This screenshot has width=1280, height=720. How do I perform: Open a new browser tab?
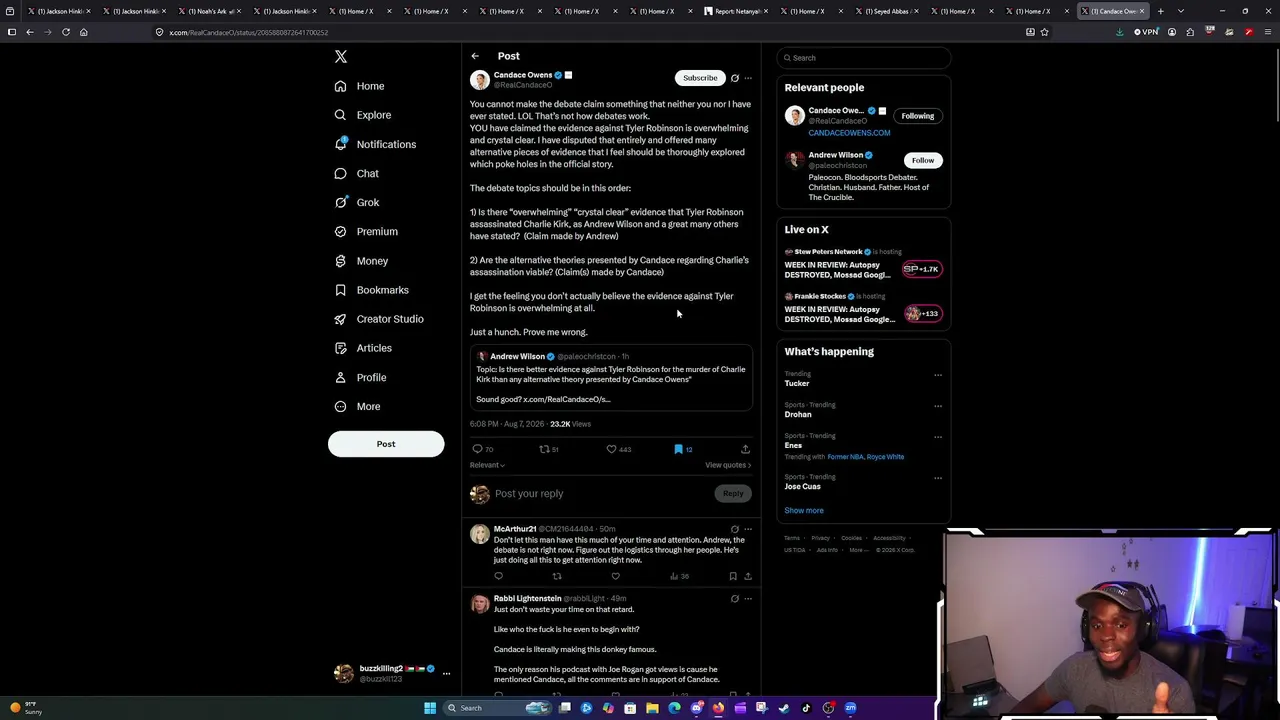(x=1160, y=11)
